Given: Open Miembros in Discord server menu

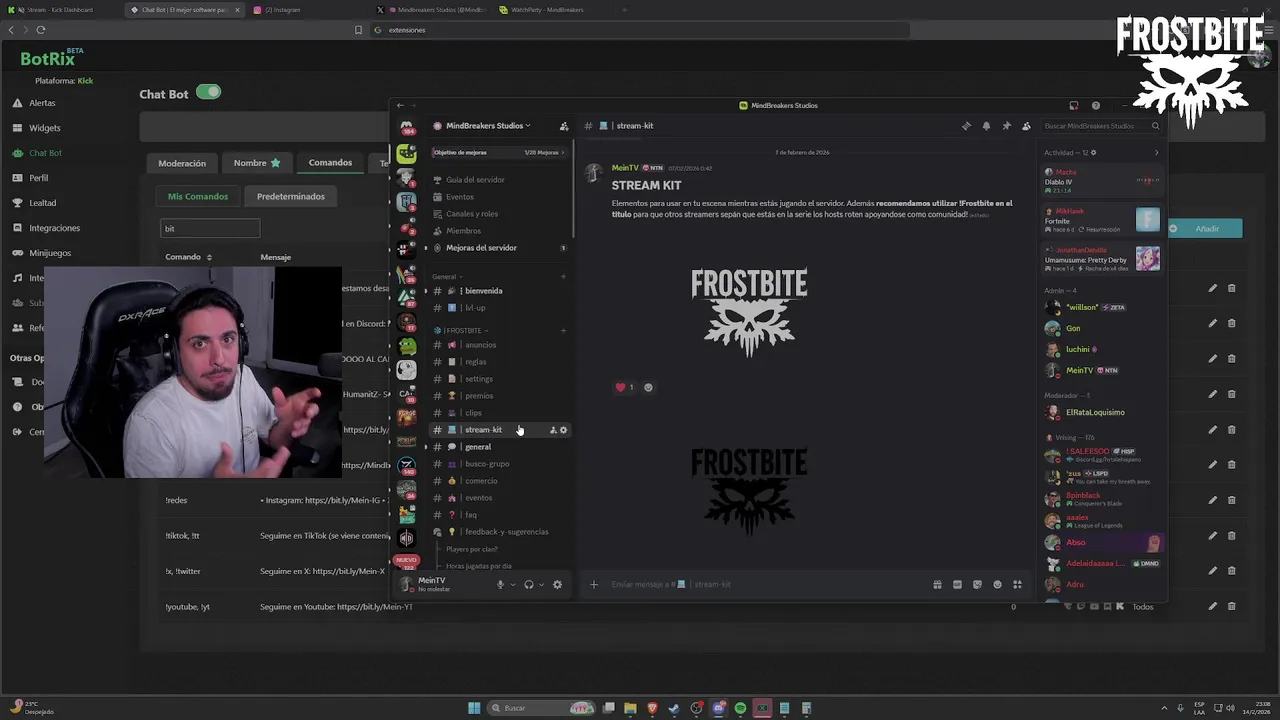Looking at the screenshot, I should pyautogui.click(x=463, y=231).
